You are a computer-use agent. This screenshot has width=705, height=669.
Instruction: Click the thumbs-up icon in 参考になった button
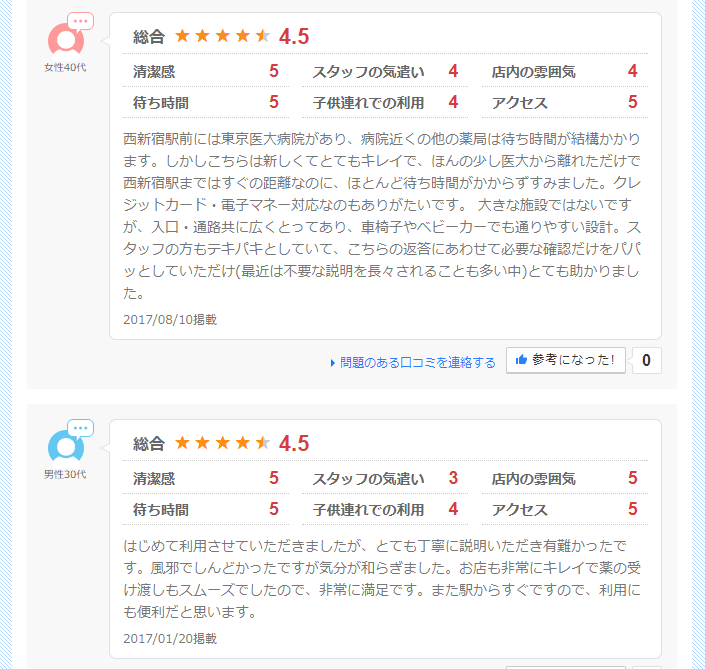coord(521,360)
